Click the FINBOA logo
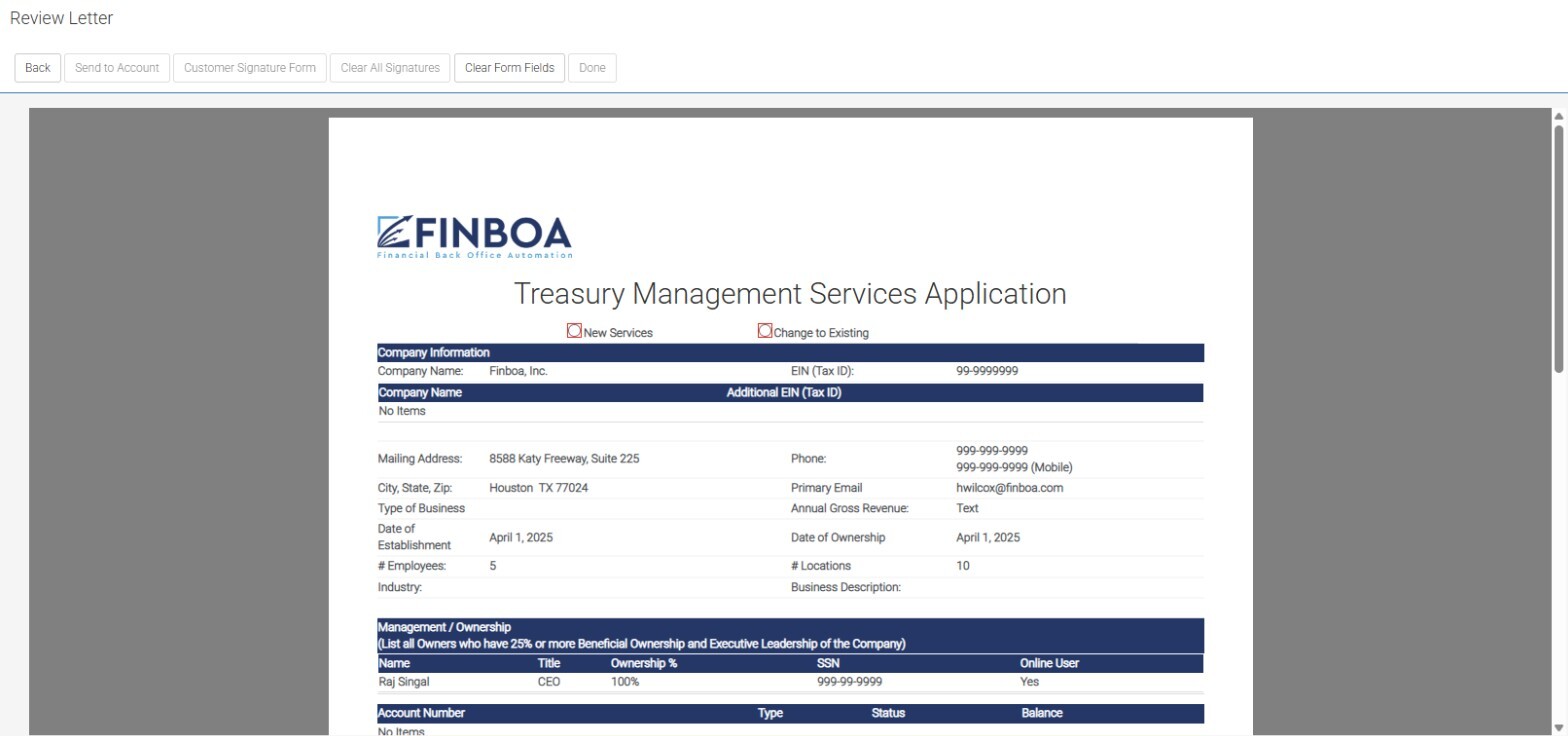The width and height of the screenshot is (1568, 736). [474, 237]
